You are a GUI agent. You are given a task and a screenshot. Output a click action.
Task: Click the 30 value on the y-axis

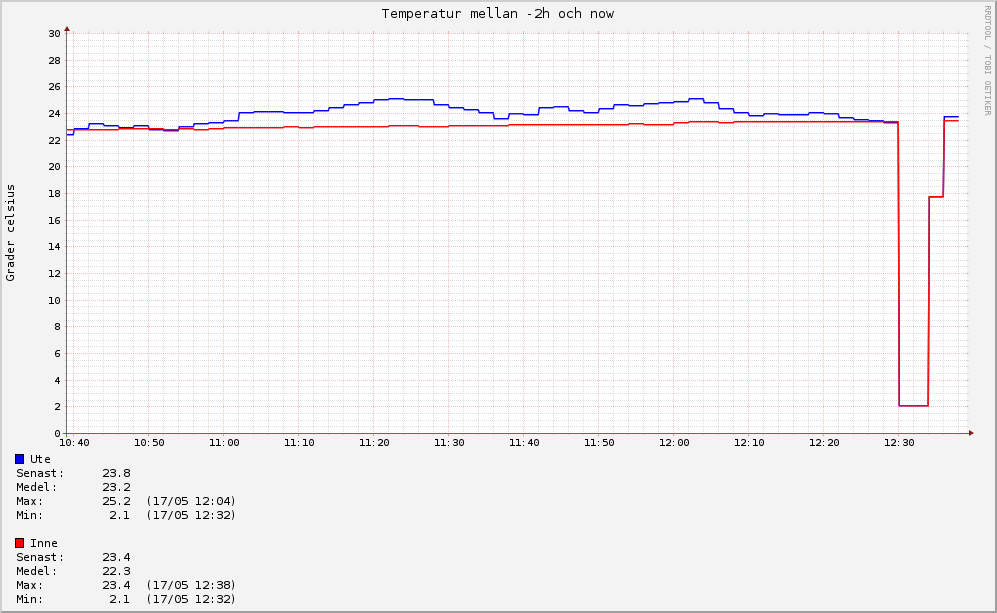pos(55,33)
